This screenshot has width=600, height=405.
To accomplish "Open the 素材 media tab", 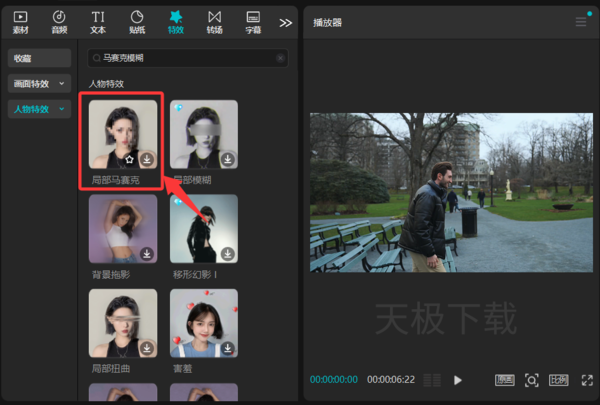I will (x=21, y=21).
